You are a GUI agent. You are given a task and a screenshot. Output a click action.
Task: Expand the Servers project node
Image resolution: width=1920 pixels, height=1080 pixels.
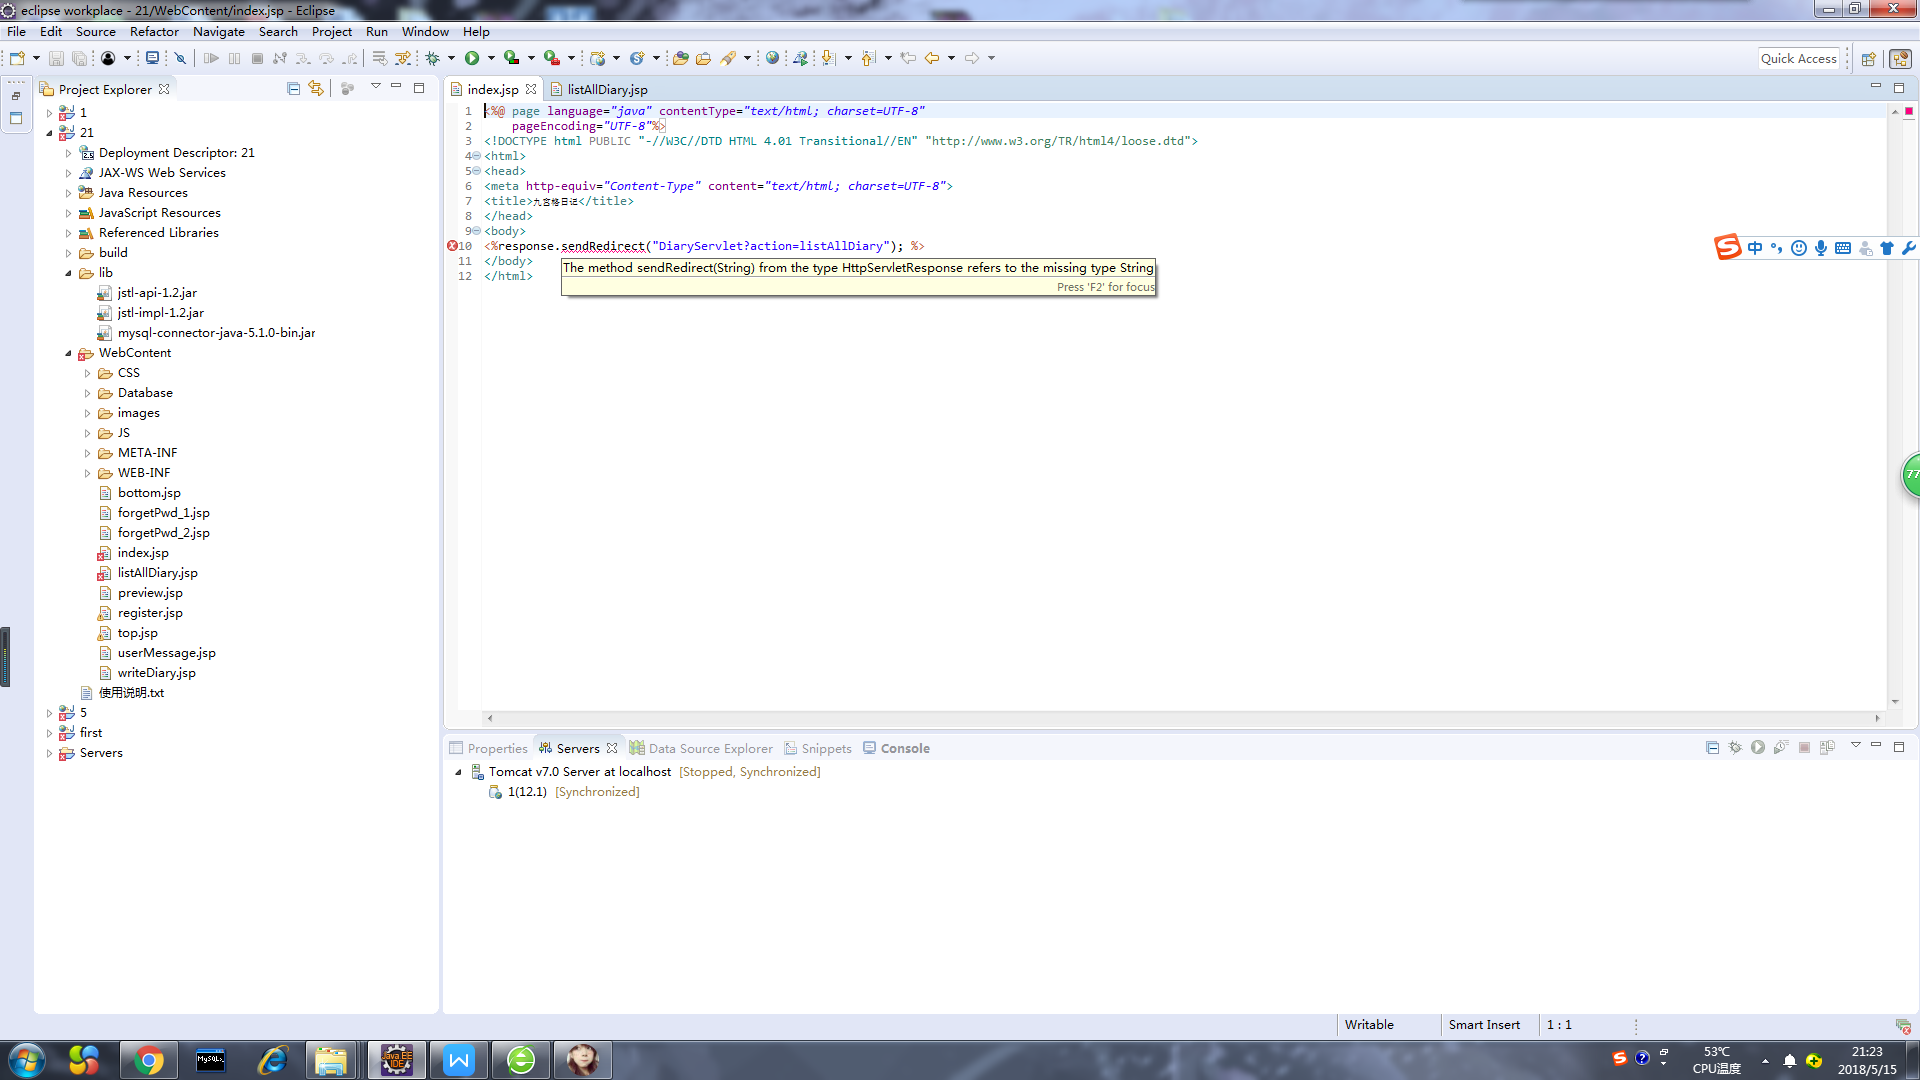coord(49,753)
